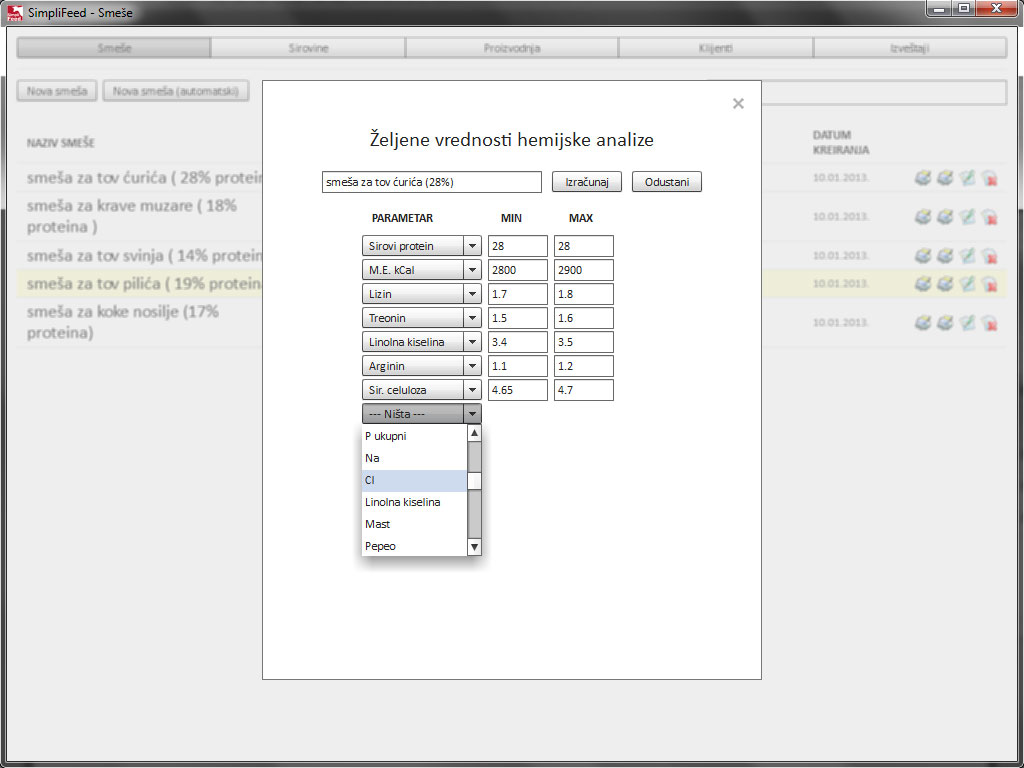
Task: Click edit icon for smeša za tov pilića
Action: 967,283
